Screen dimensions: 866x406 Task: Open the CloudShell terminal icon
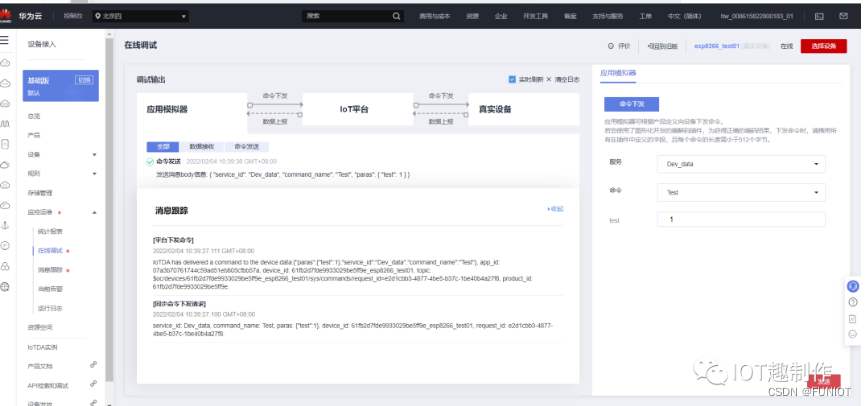820,16
